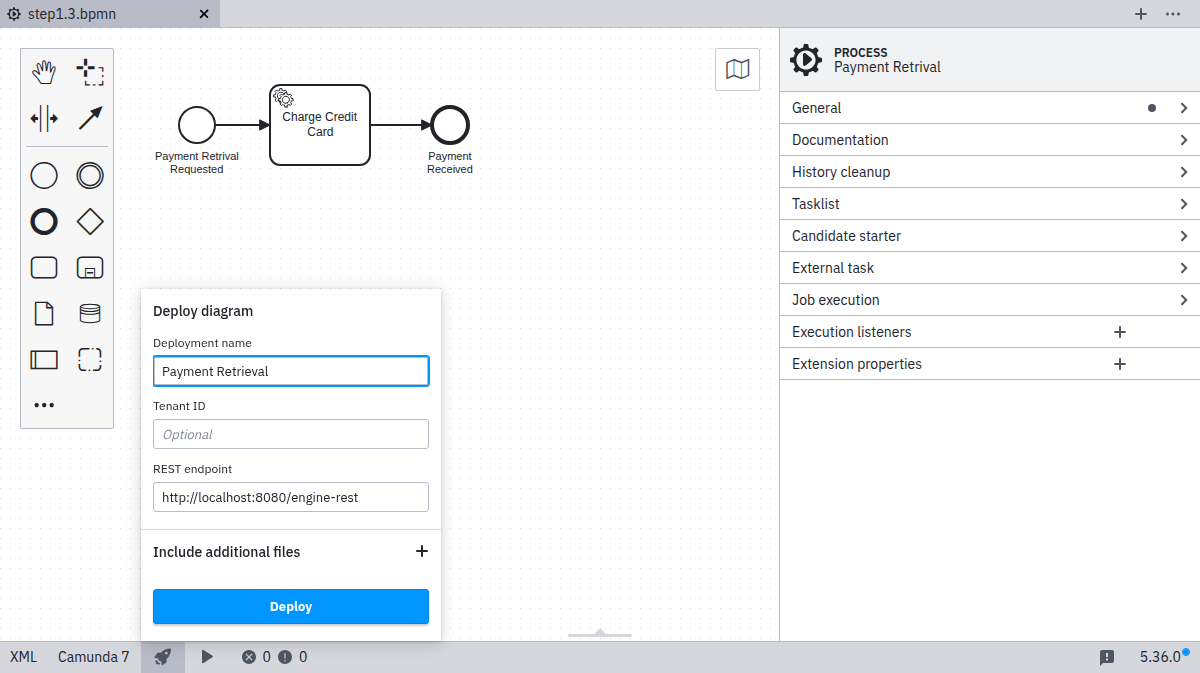Activate the global connect arrow tool
Screen dimensions: 1200x673
click(90, 118)
